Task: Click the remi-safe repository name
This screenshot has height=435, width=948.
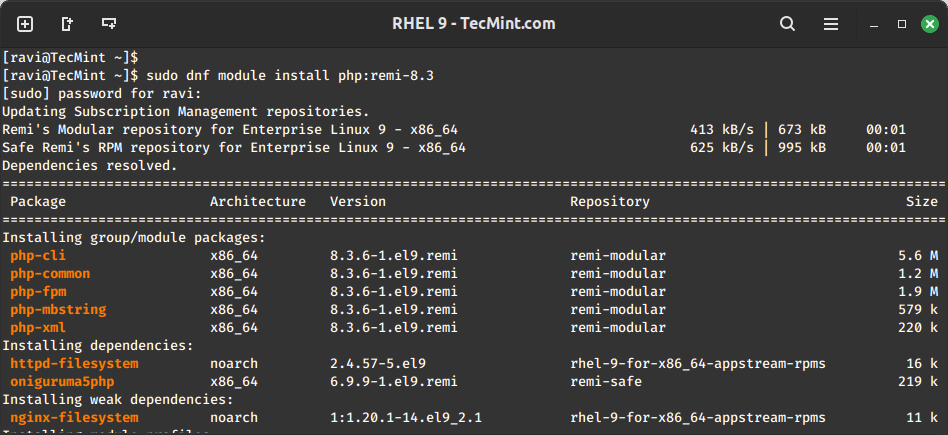Action: point(606,382)
